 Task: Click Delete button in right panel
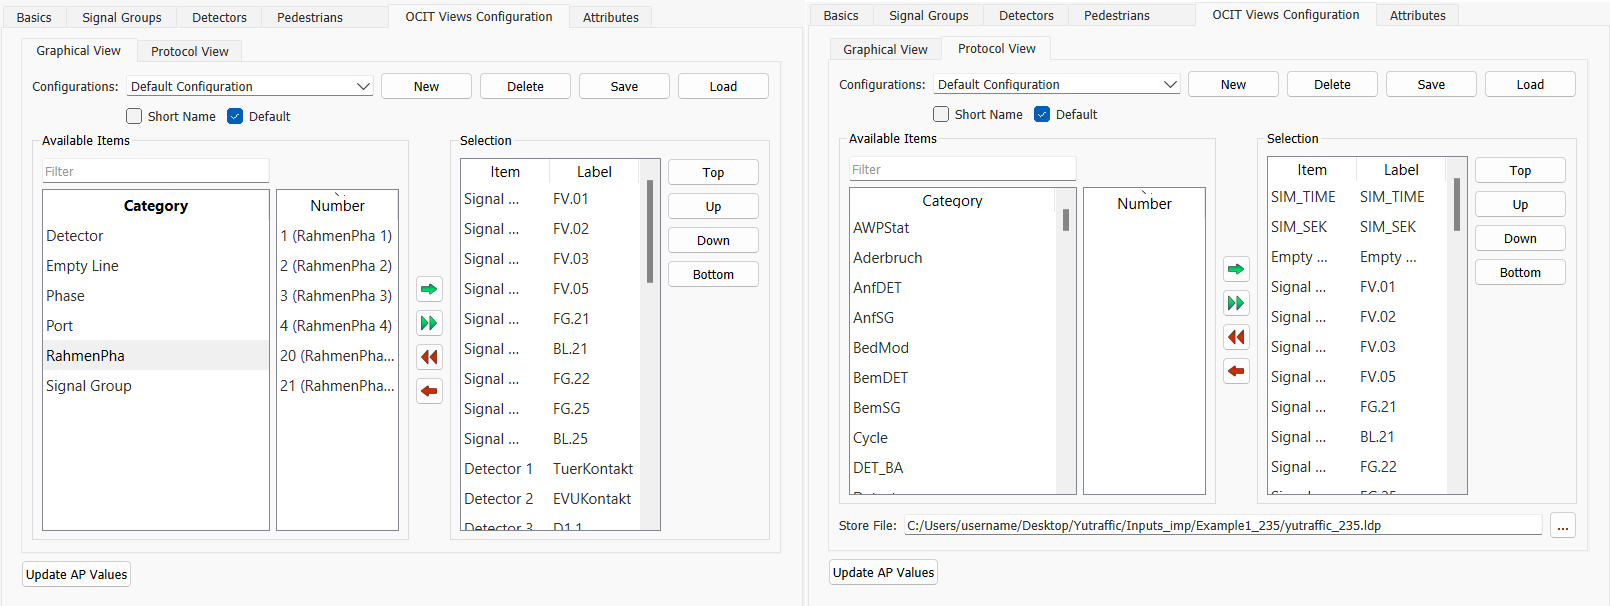[1332, 85]
